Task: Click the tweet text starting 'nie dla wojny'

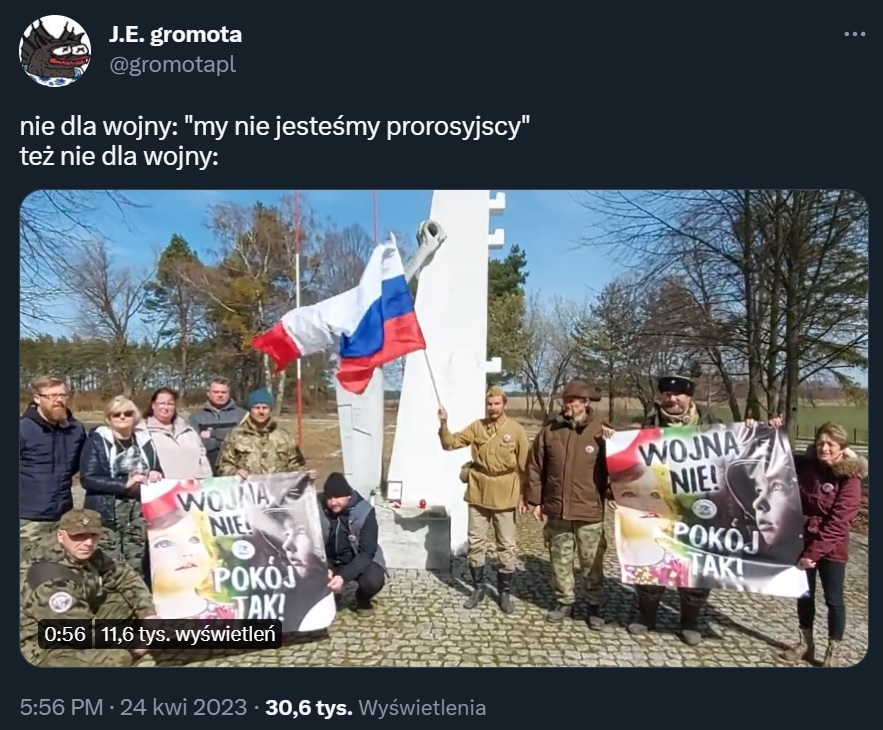Action: 275,127
